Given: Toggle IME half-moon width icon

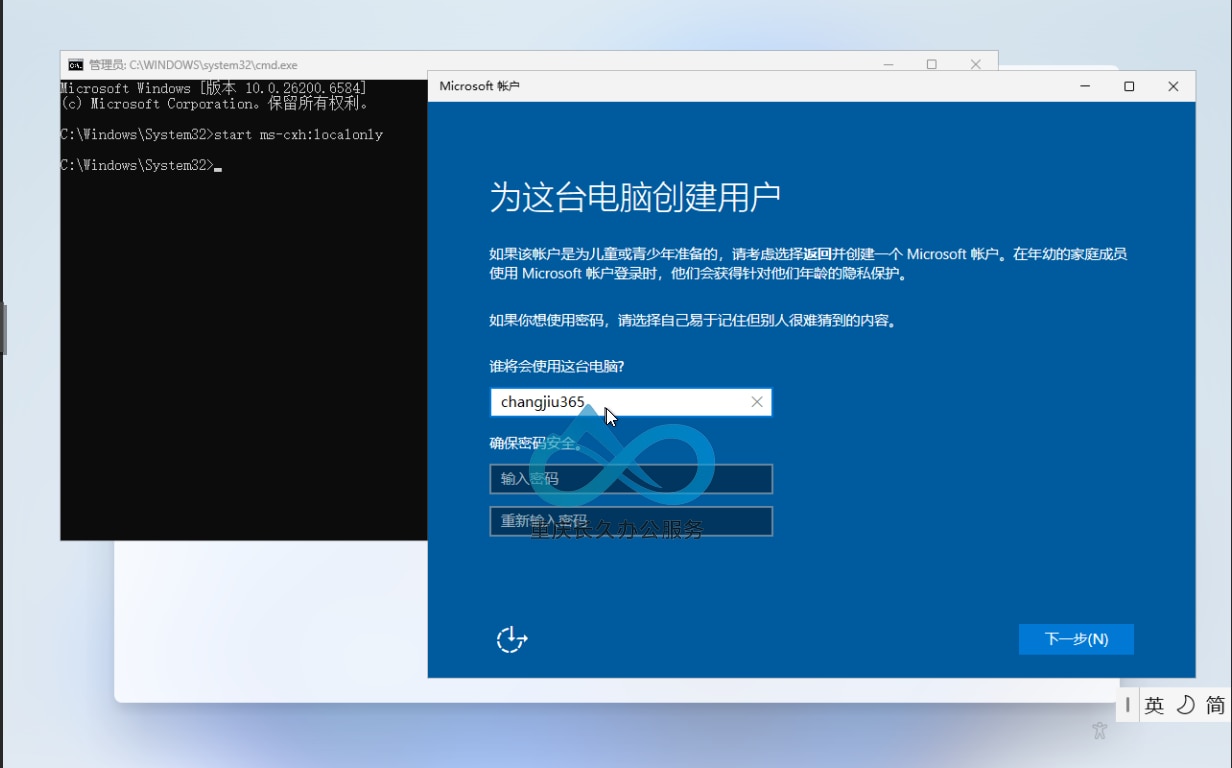Looking at the screenshot, I should tap(1185, 705).
